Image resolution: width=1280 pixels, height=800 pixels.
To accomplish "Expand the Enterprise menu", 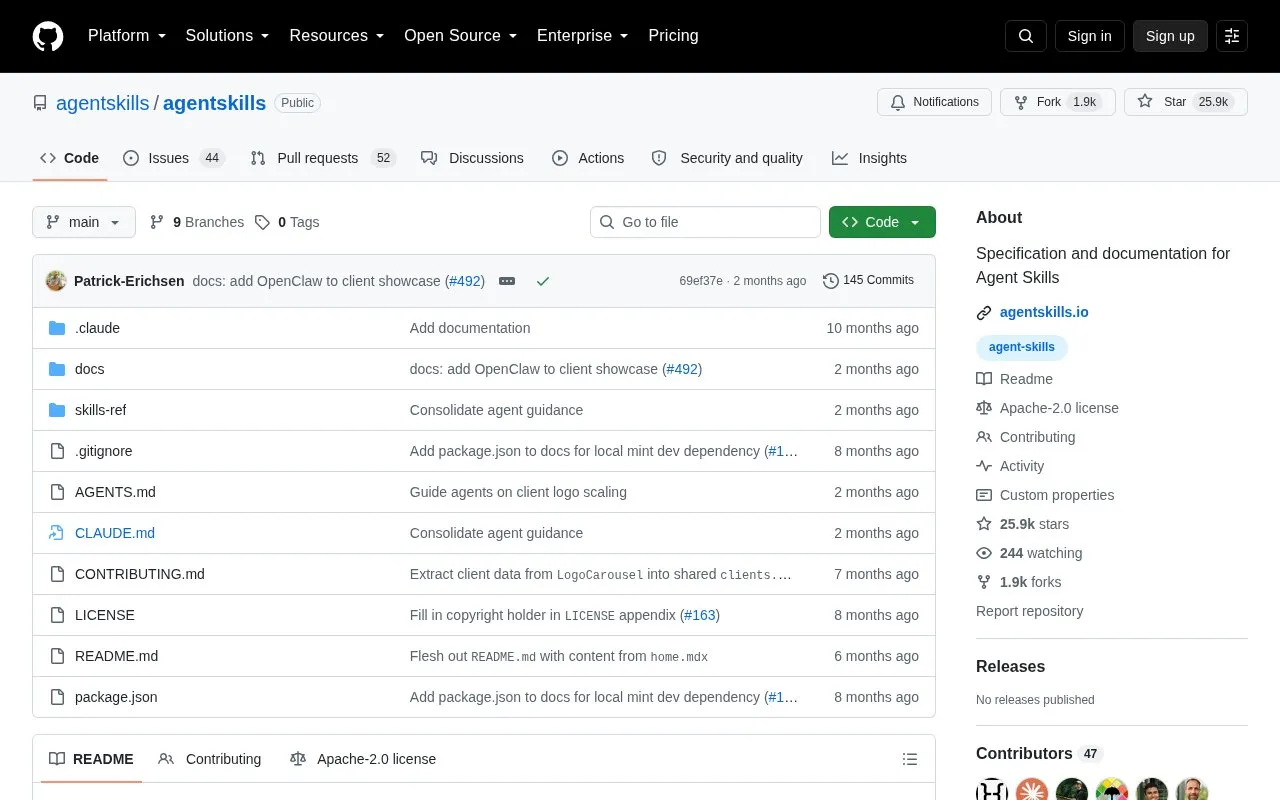I will 583,36.
